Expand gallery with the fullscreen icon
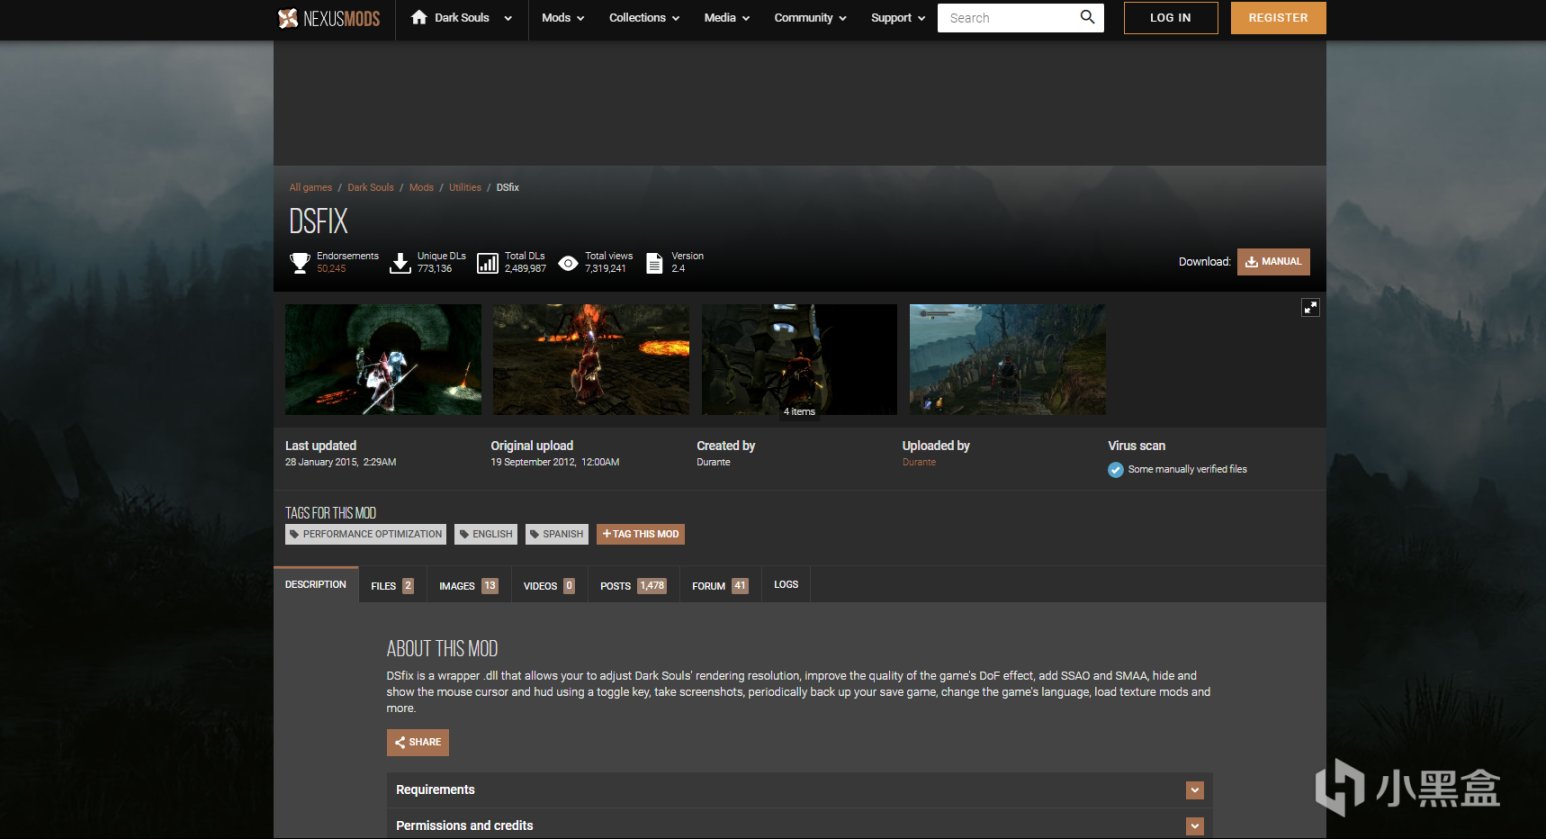1546x839 pixels. (1310, 307)
